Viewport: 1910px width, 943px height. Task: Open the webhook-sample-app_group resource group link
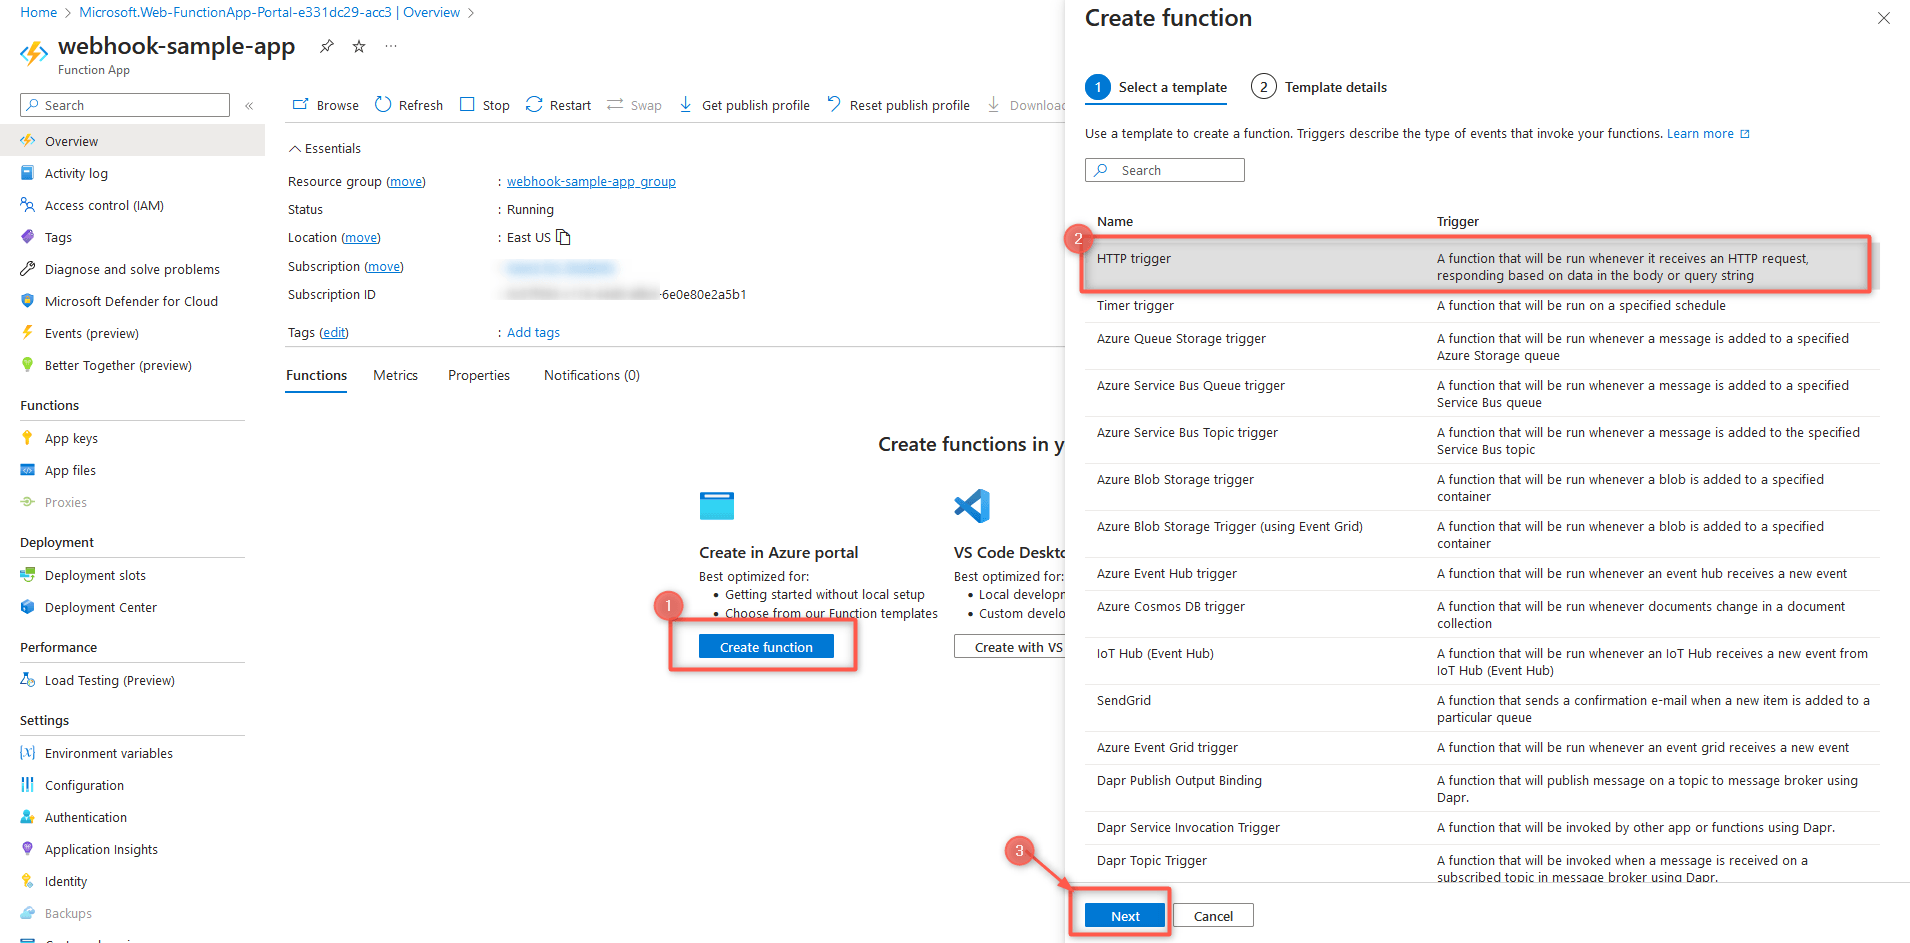pyautogui.click(x=591, y=181)
